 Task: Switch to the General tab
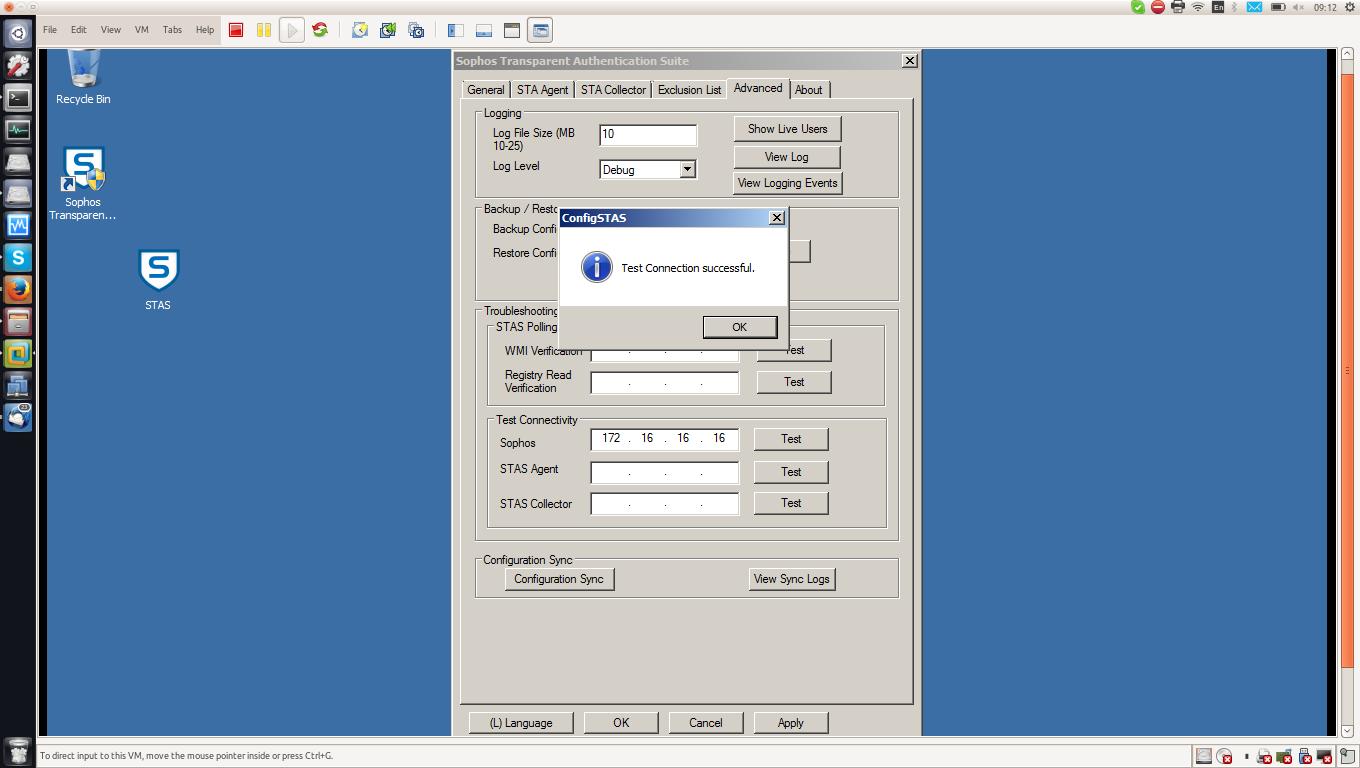[485, 90]
